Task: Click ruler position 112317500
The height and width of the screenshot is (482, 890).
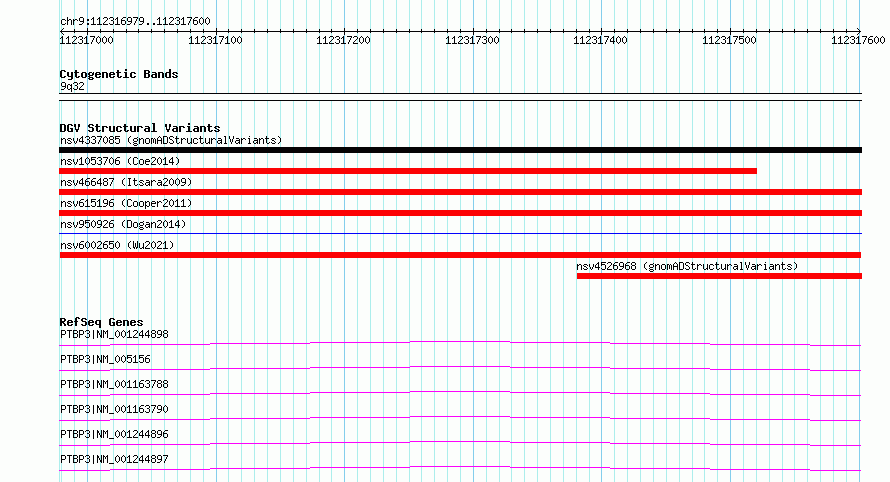Action: click(729, 40)
